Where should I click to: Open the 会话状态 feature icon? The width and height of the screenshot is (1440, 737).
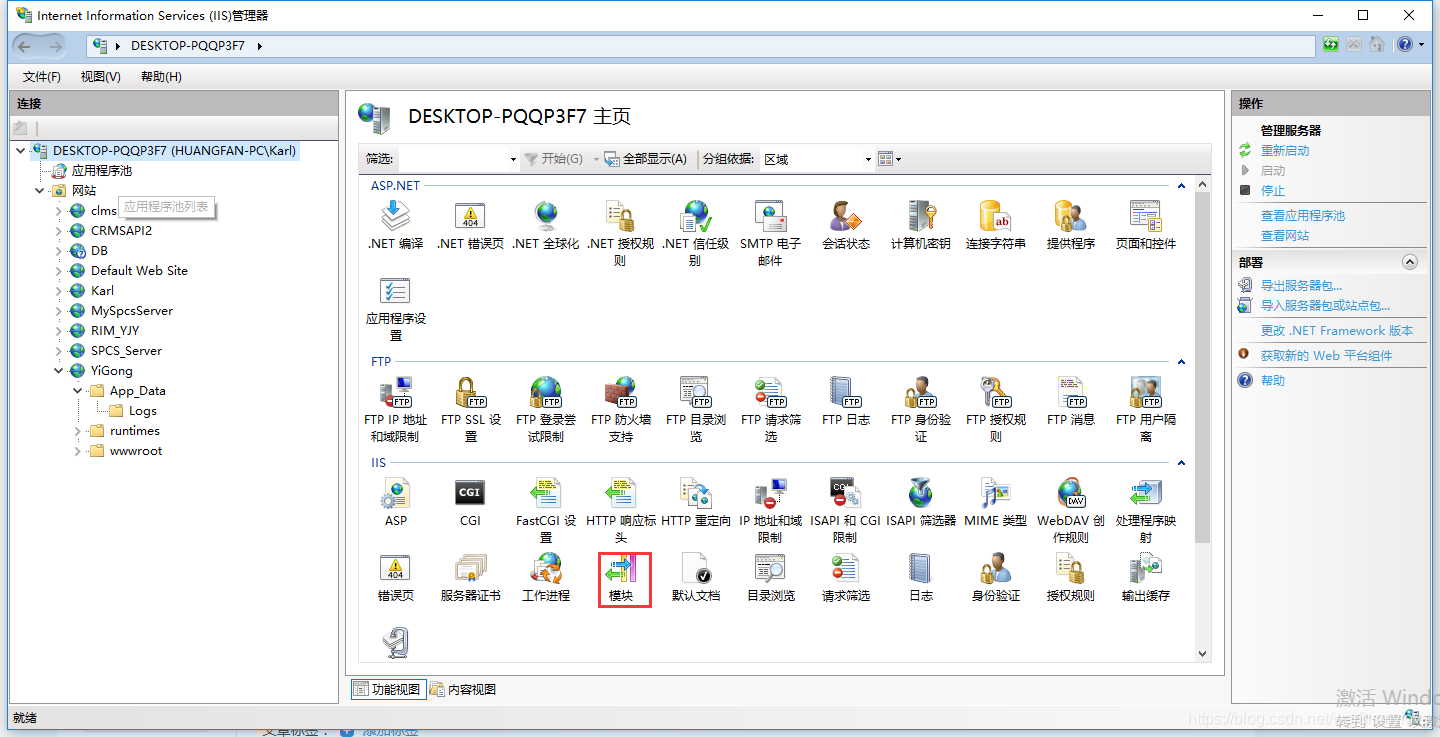click(846, 226)
